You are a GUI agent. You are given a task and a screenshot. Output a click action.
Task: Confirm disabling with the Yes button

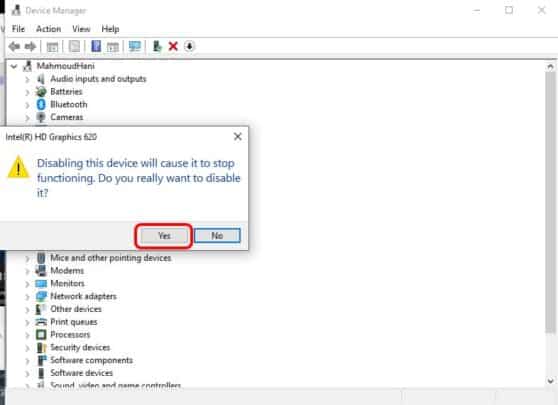(164, 236)
